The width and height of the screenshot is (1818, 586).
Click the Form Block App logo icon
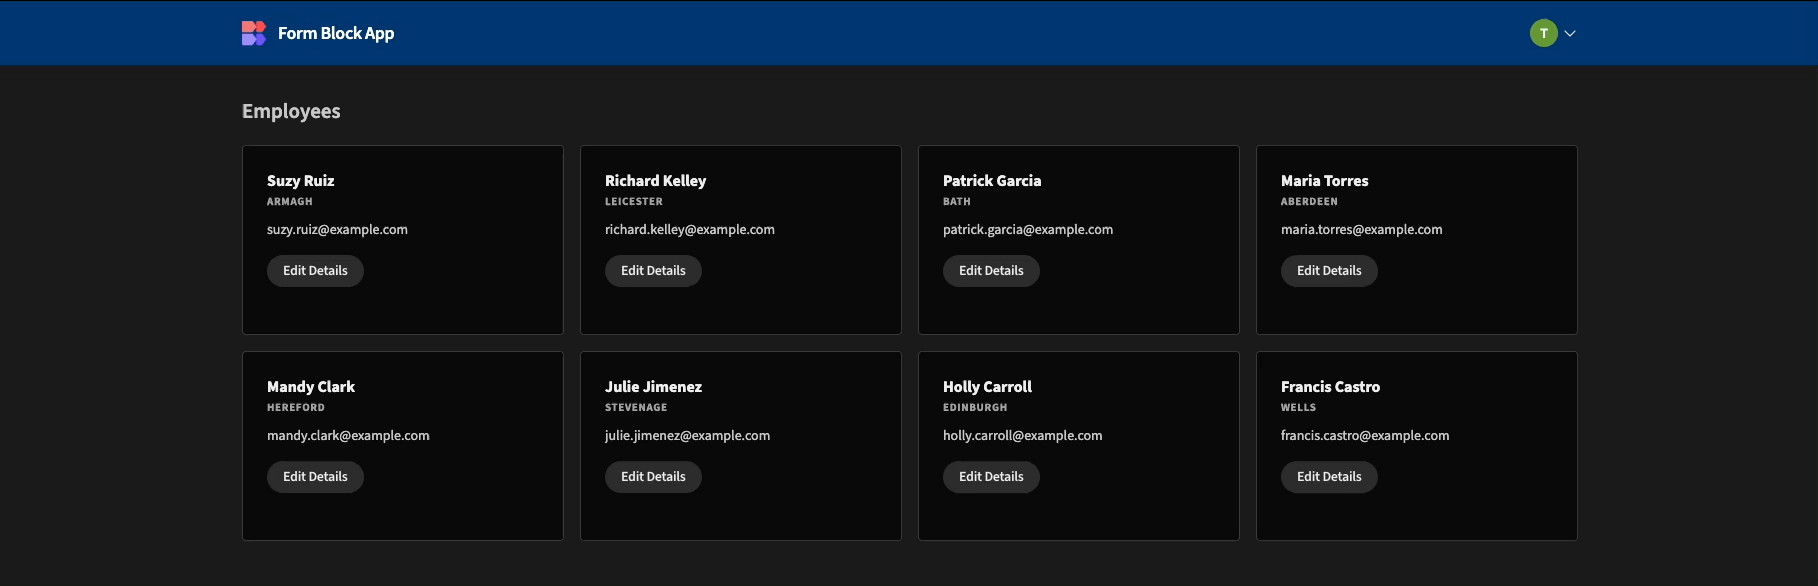(254, 33)
